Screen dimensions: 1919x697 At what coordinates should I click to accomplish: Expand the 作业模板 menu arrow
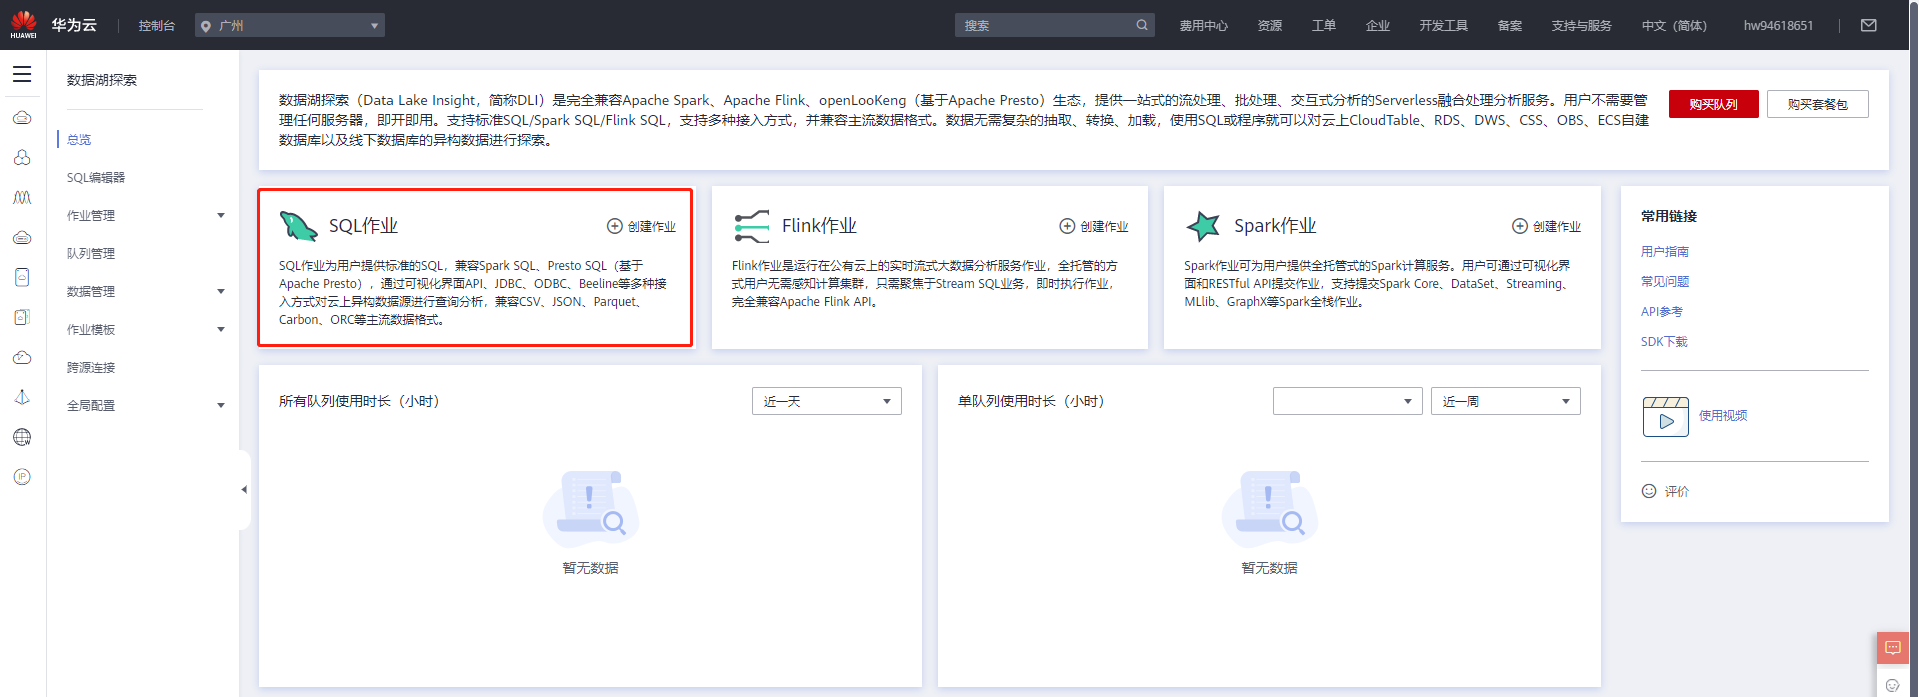point(221,329)
